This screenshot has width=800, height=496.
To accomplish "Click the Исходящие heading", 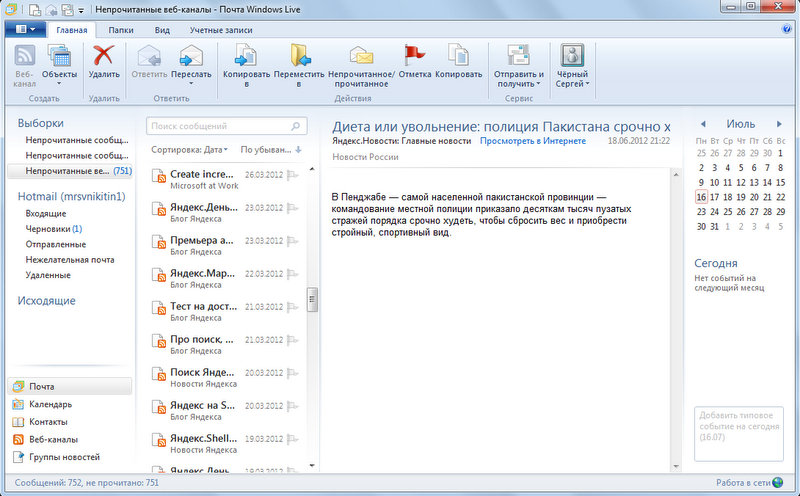I will (46, 301).
